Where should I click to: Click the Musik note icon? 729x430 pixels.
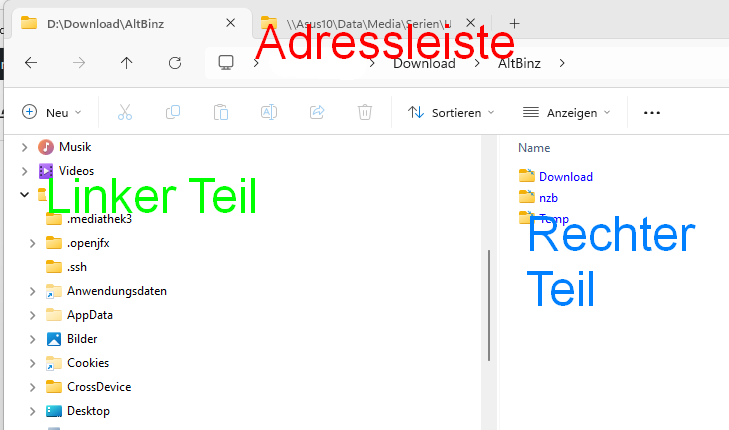pyautogui.click(x=46, y=147)
